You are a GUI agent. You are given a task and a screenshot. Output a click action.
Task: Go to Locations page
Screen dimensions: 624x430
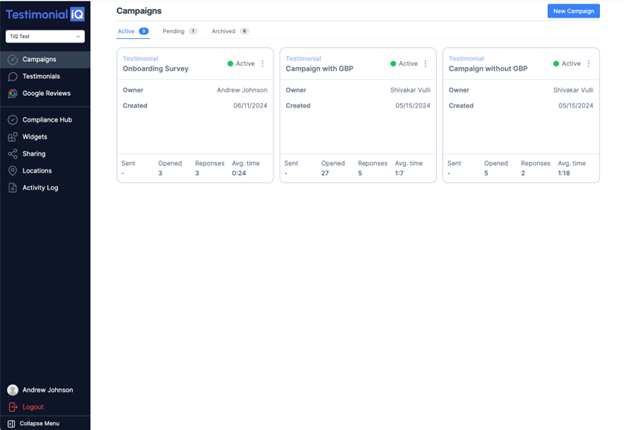45,171
